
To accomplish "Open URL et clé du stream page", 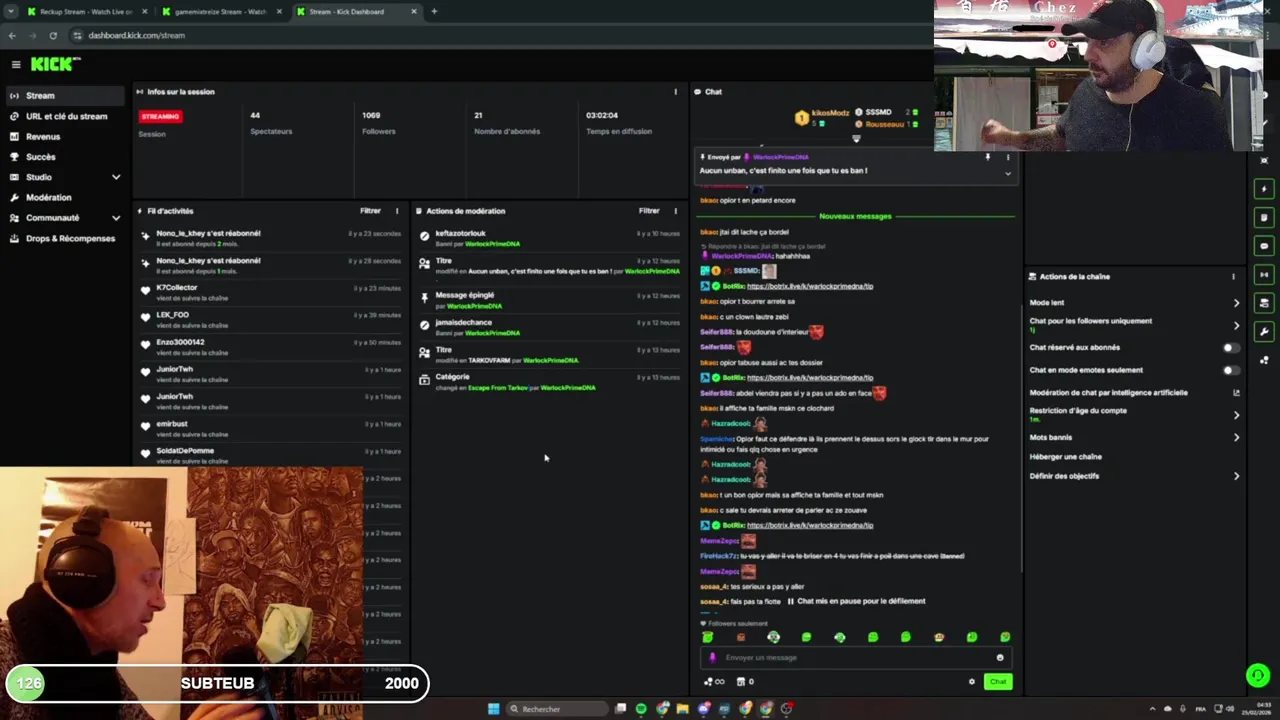I will 64,116.
